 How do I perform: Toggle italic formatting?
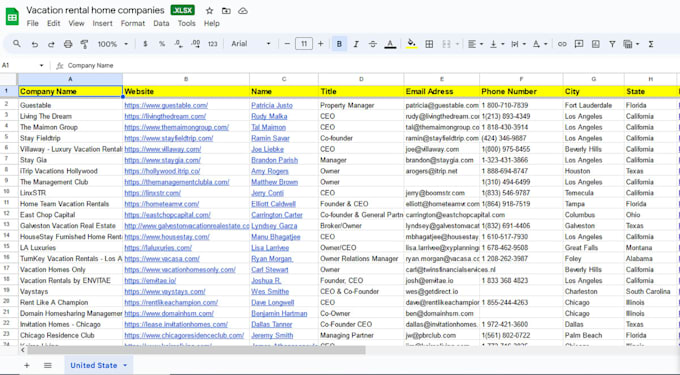click(x=356, y=44)
